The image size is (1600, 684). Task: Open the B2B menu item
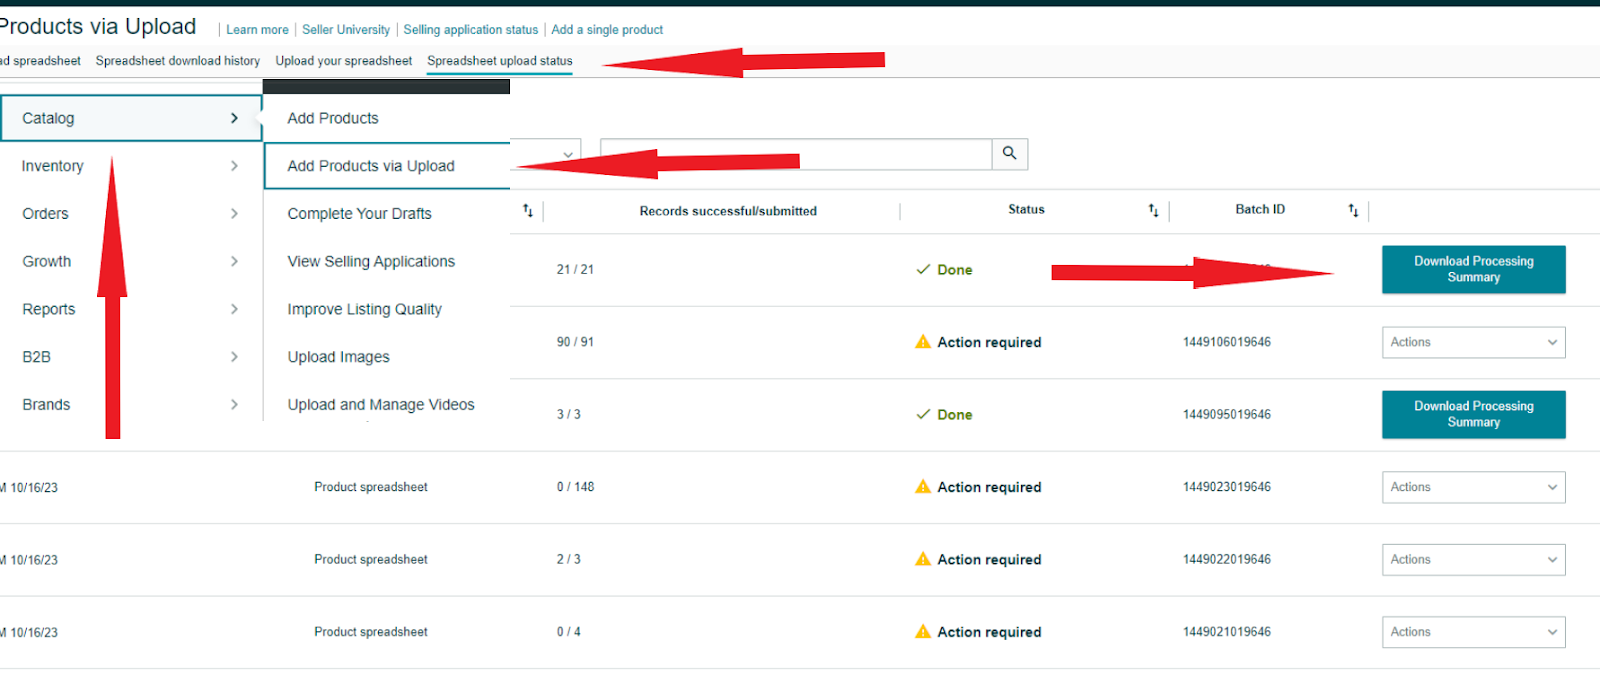pyautogui.click(x=131, y=357)
